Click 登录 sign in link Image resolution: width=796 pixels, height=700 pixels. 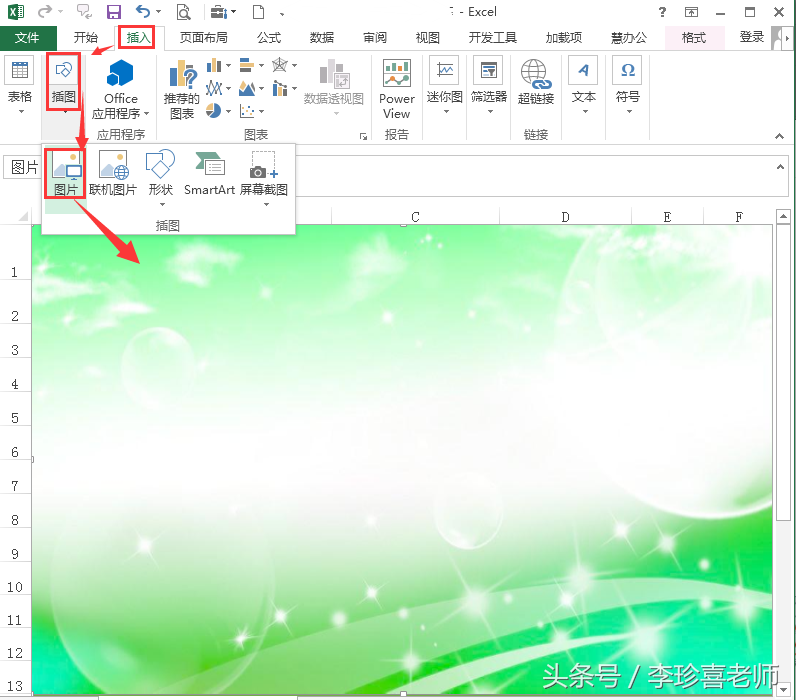(x=751, y=37)
